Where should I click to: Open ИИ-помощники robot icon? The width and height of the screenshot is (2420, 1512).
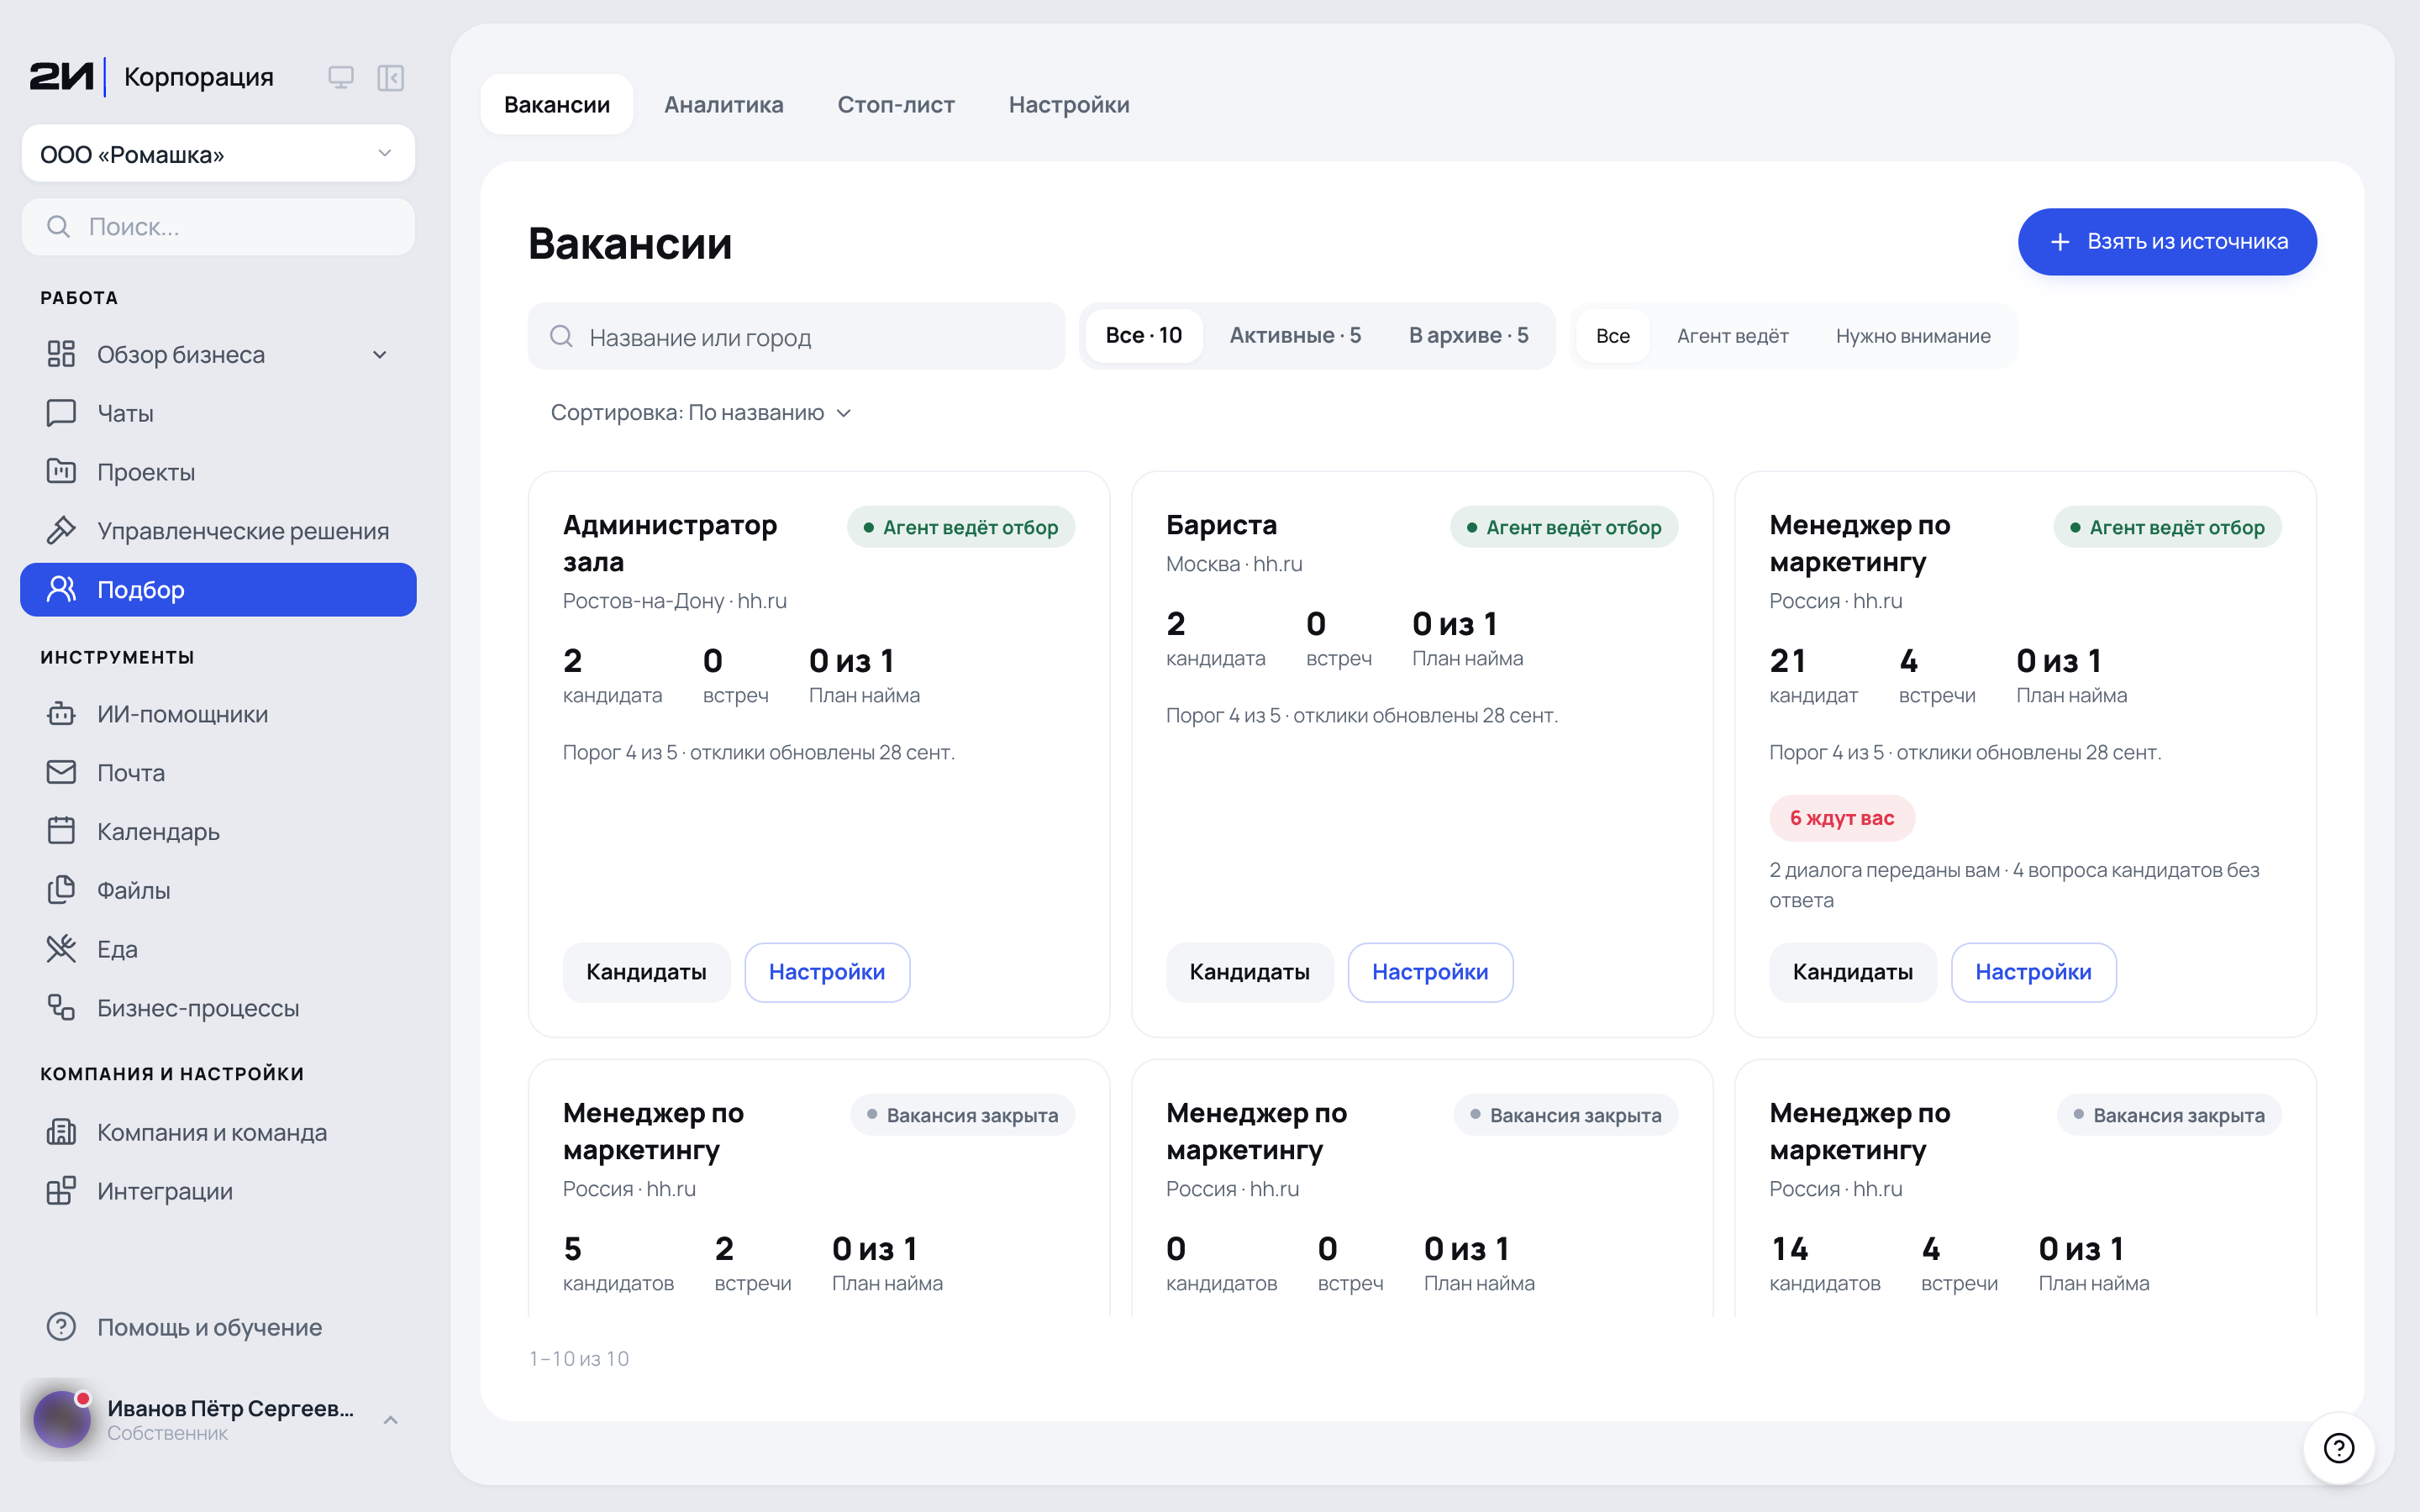point(61,714)
